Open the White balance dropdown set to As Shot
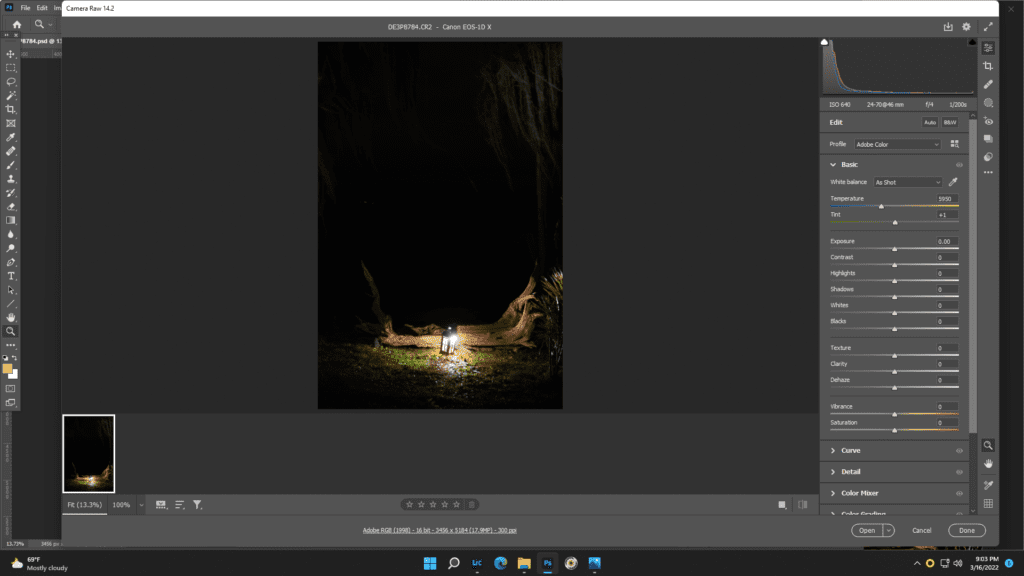 [908, 182]
